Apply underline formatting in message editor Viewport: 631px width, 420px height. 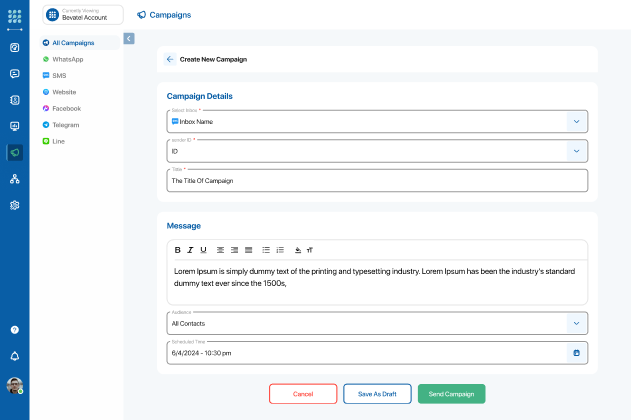coord(203,250)
